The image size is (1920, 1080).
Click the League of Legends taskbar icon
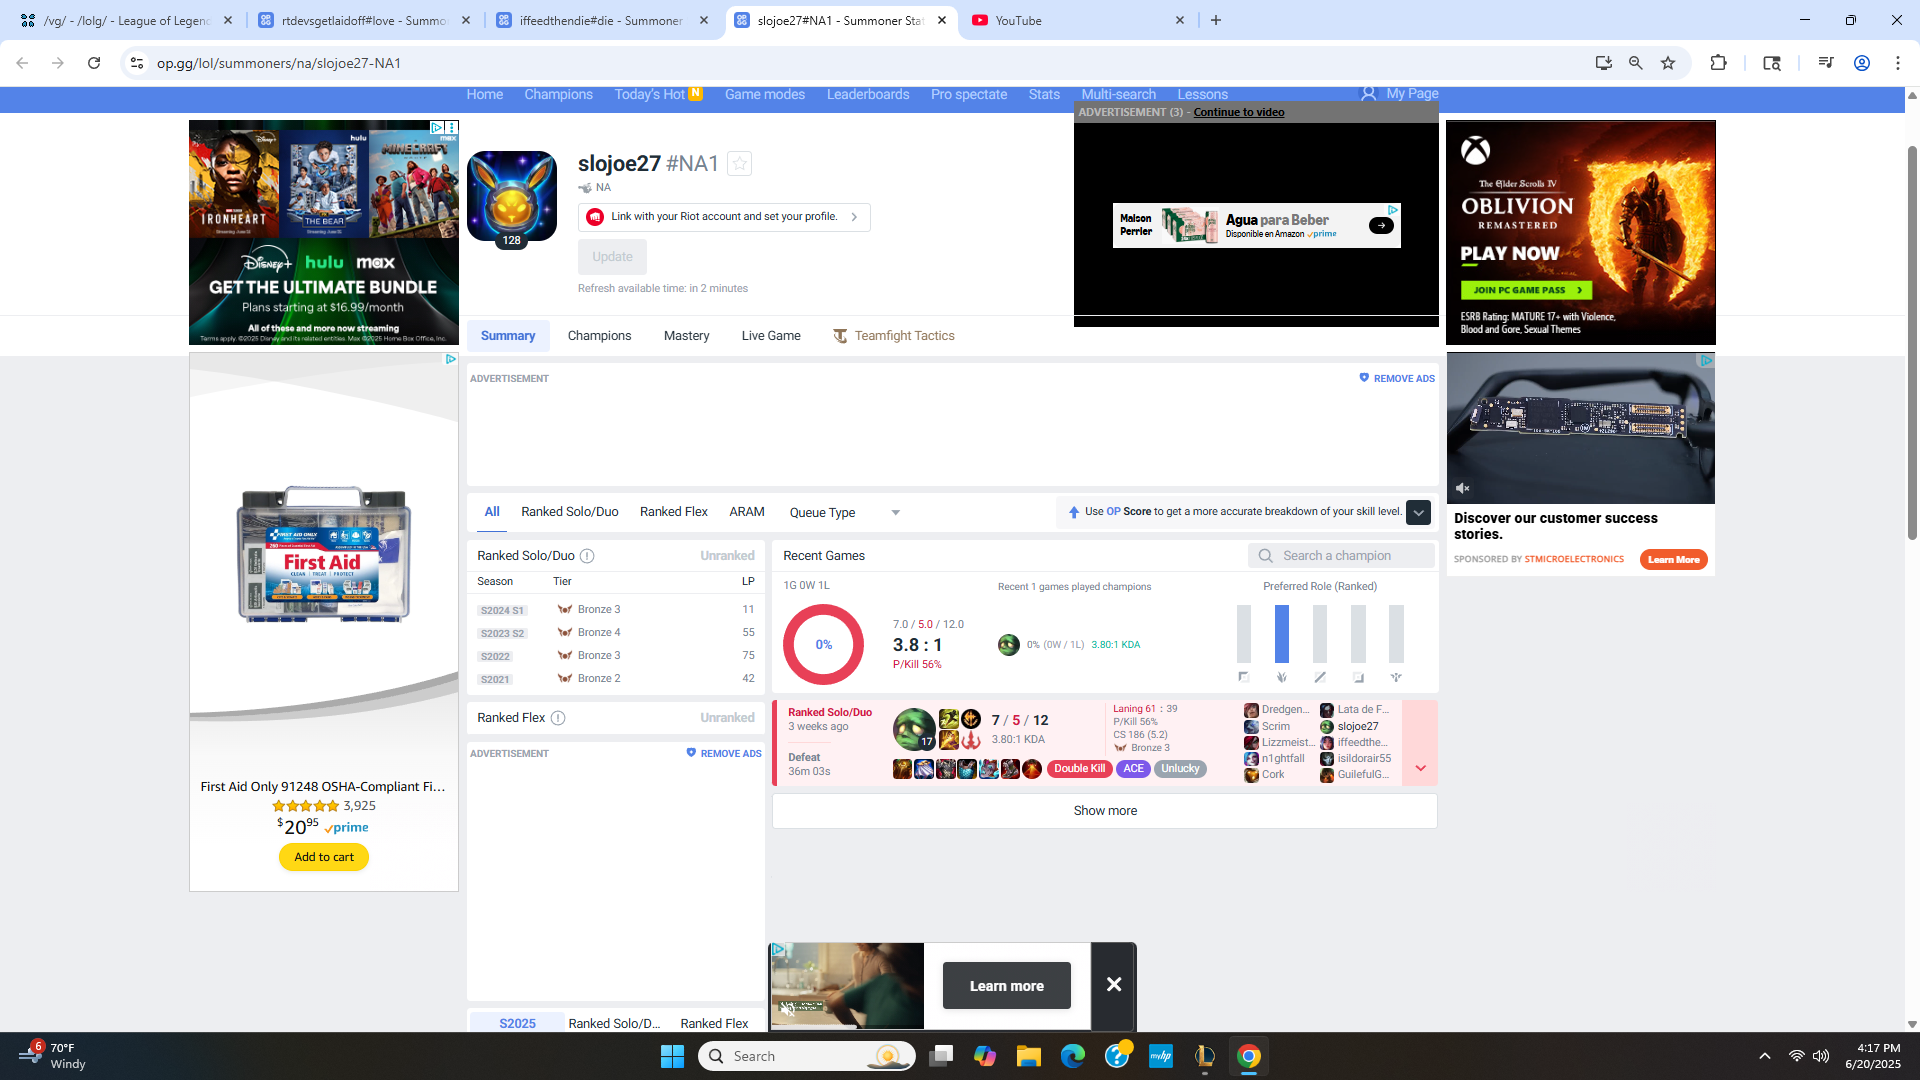click(1205, 1056)
